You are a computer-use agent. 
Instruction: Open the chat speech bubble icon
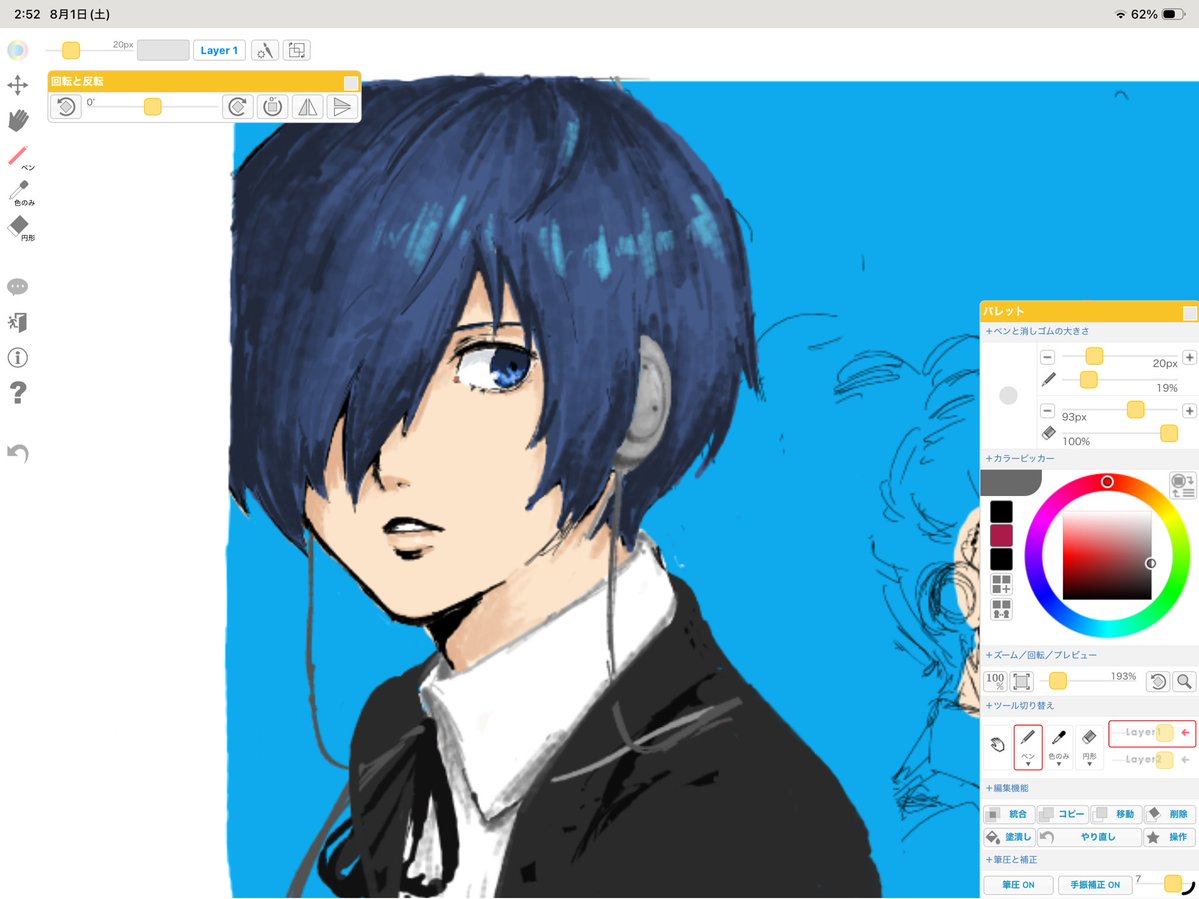pos(18,287)
